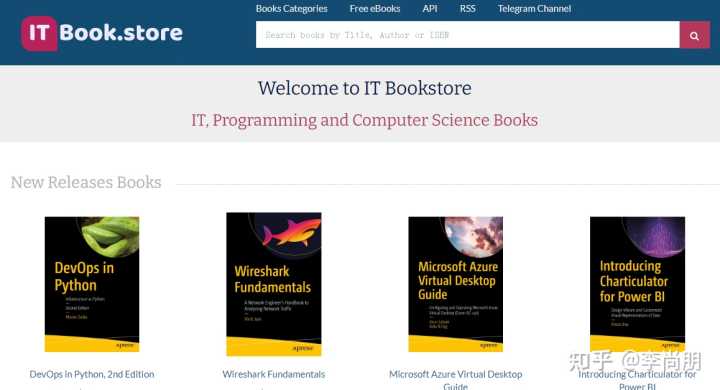Click the Welcome to IT Bookstore heading
The height and width of the screenshot is (390, 720).
click(364, 88)
